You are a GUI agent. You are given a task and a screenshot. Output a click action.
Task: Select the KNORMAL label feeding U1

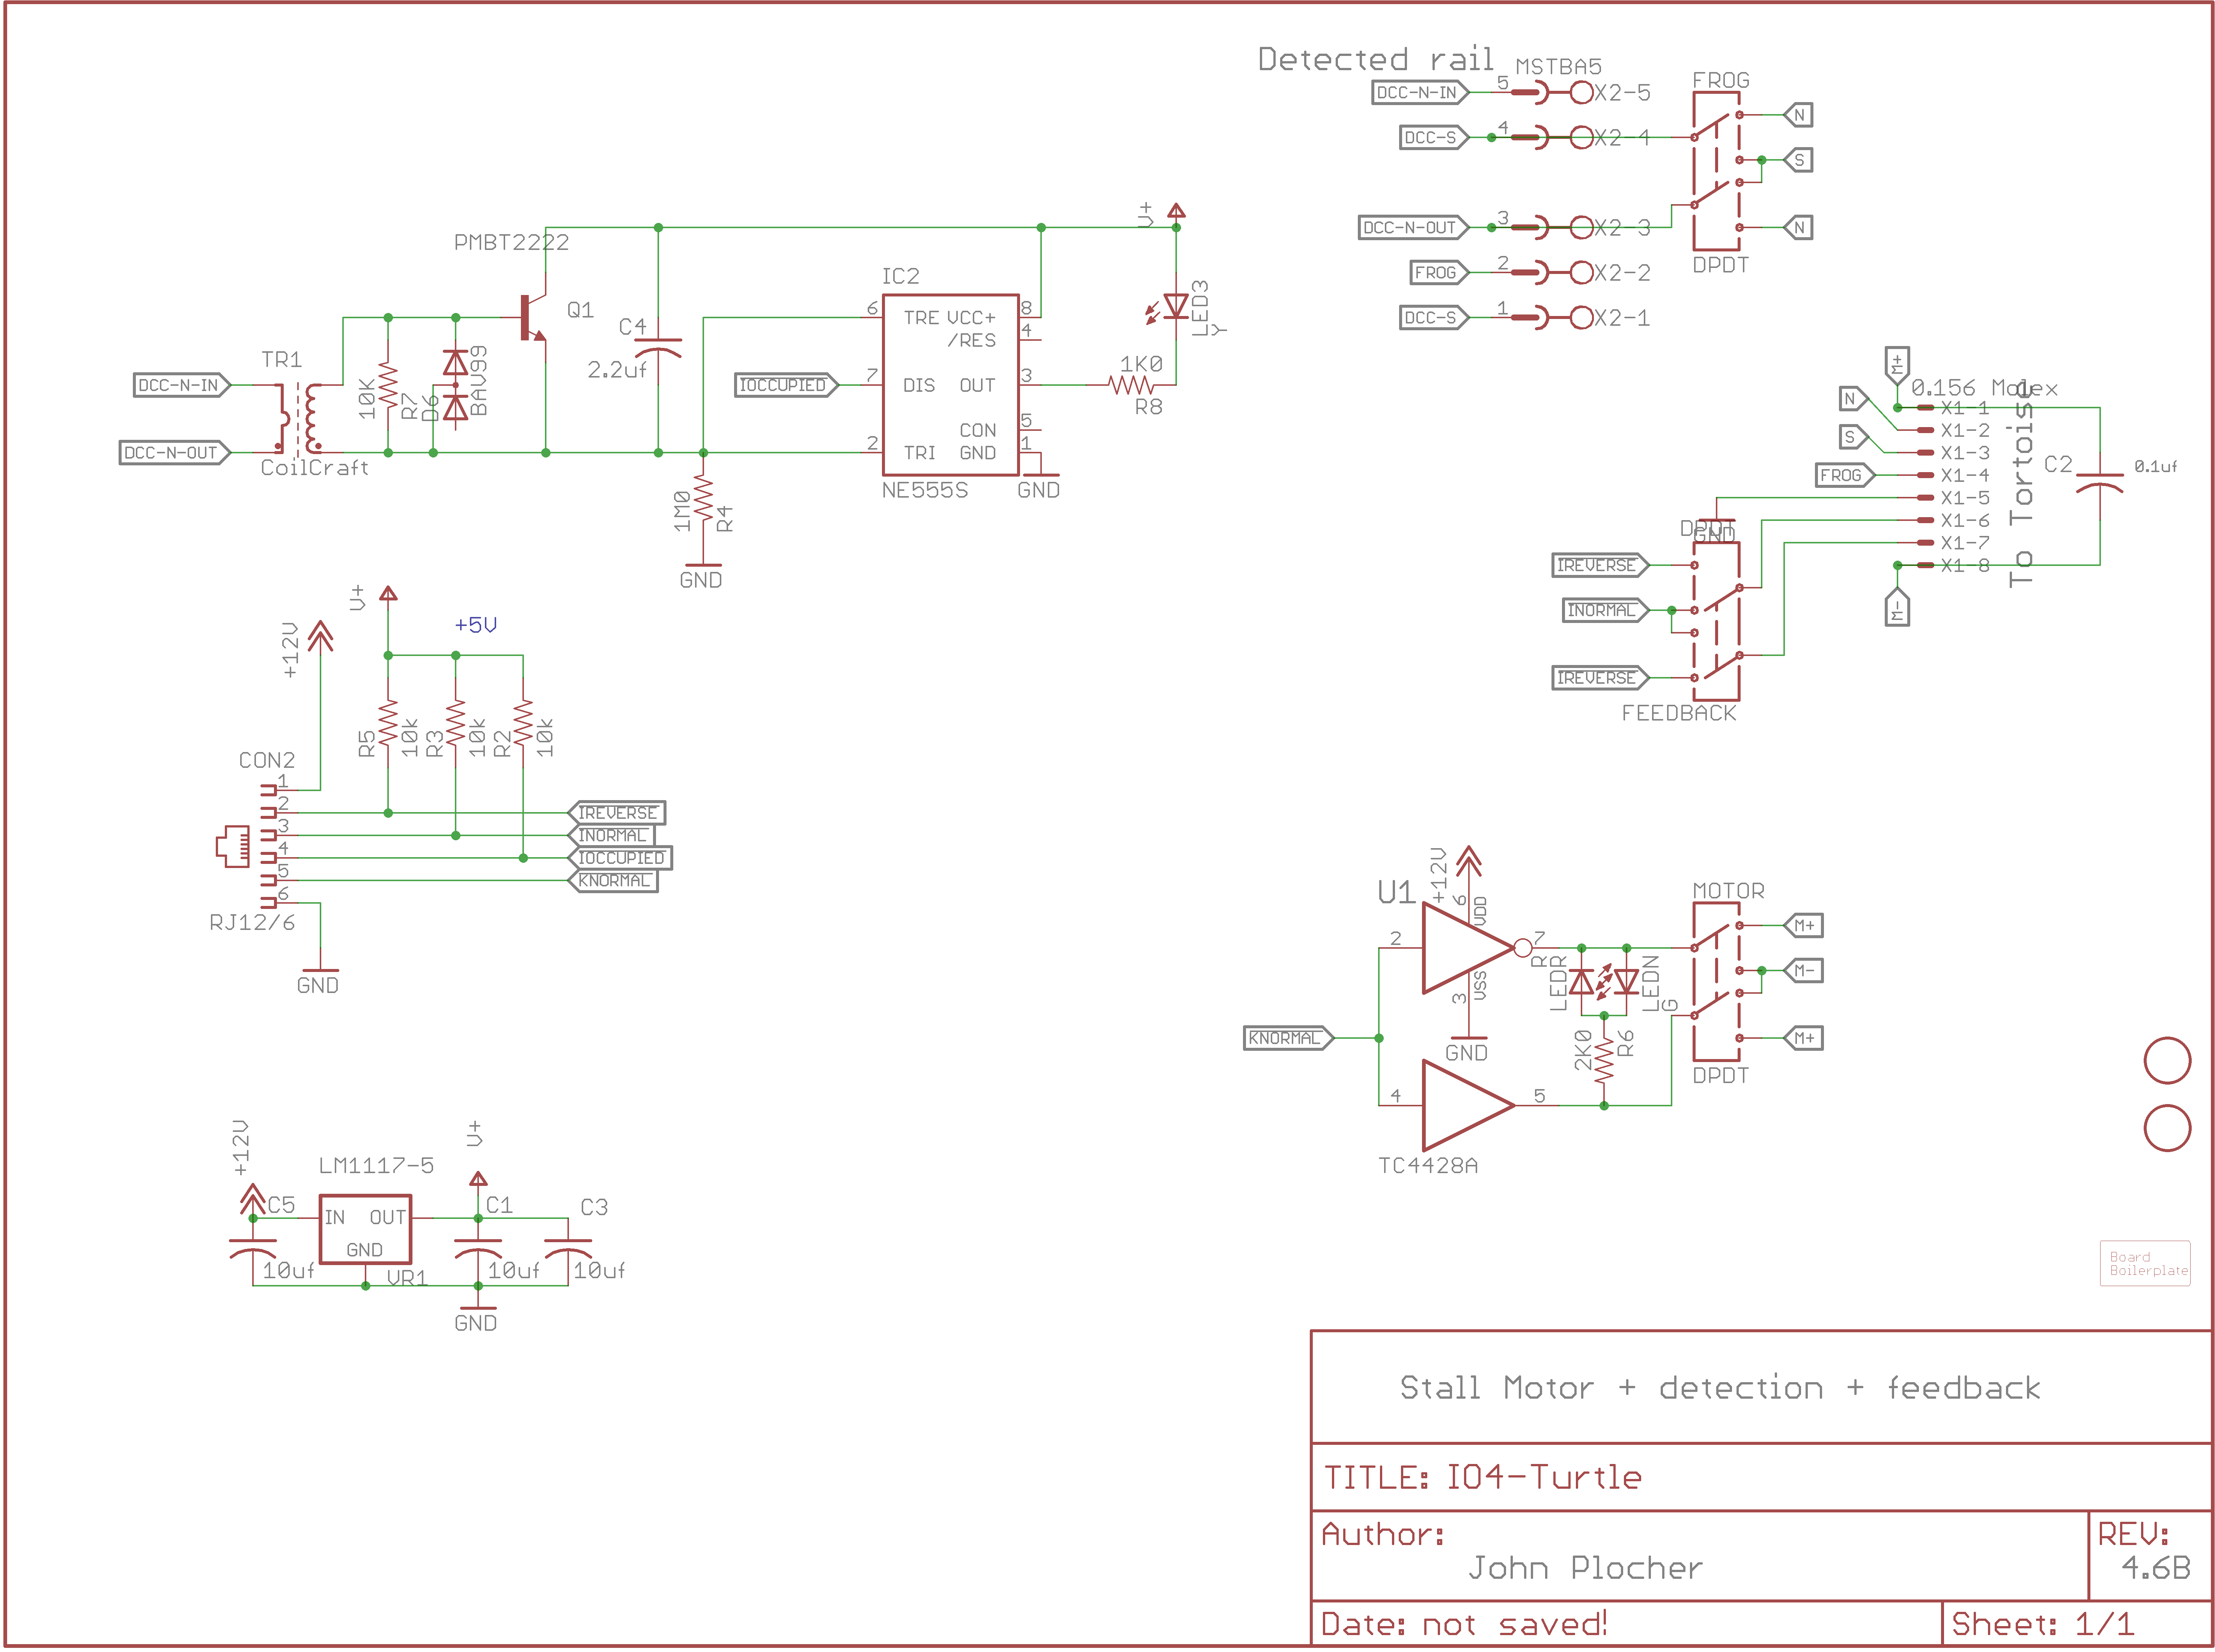(x=1289, y=1038)
